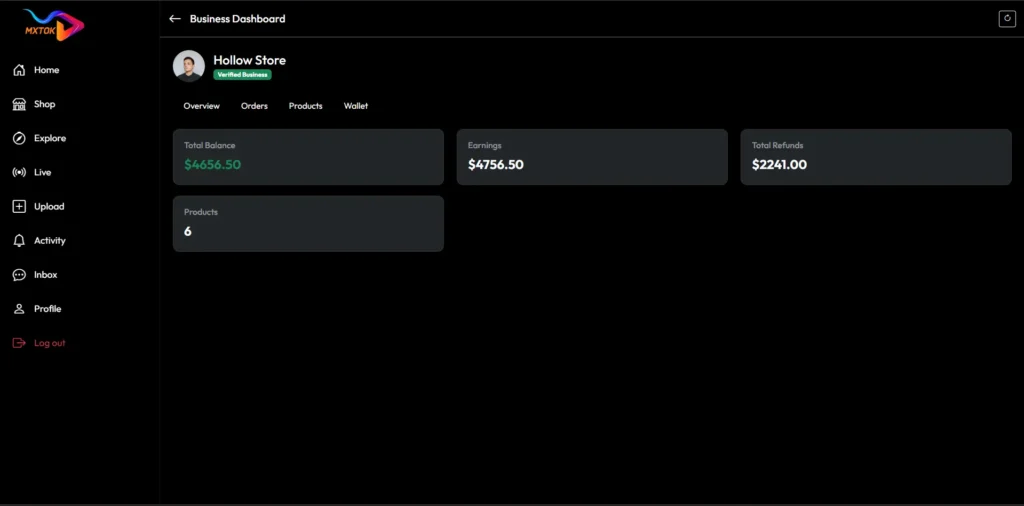This screenshot has height=506, width=1024.
Task: Click the Explore compass icon
Action: point(19,138)
